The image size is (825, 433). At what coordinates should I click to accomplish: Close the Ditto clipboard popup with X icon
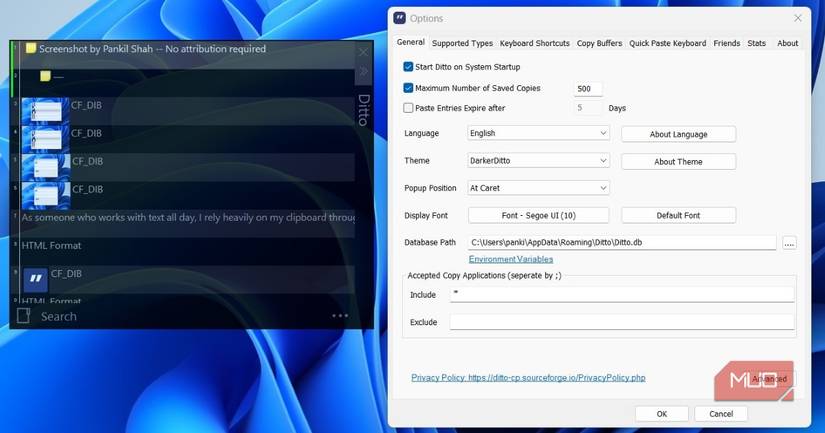coord(363,50)
